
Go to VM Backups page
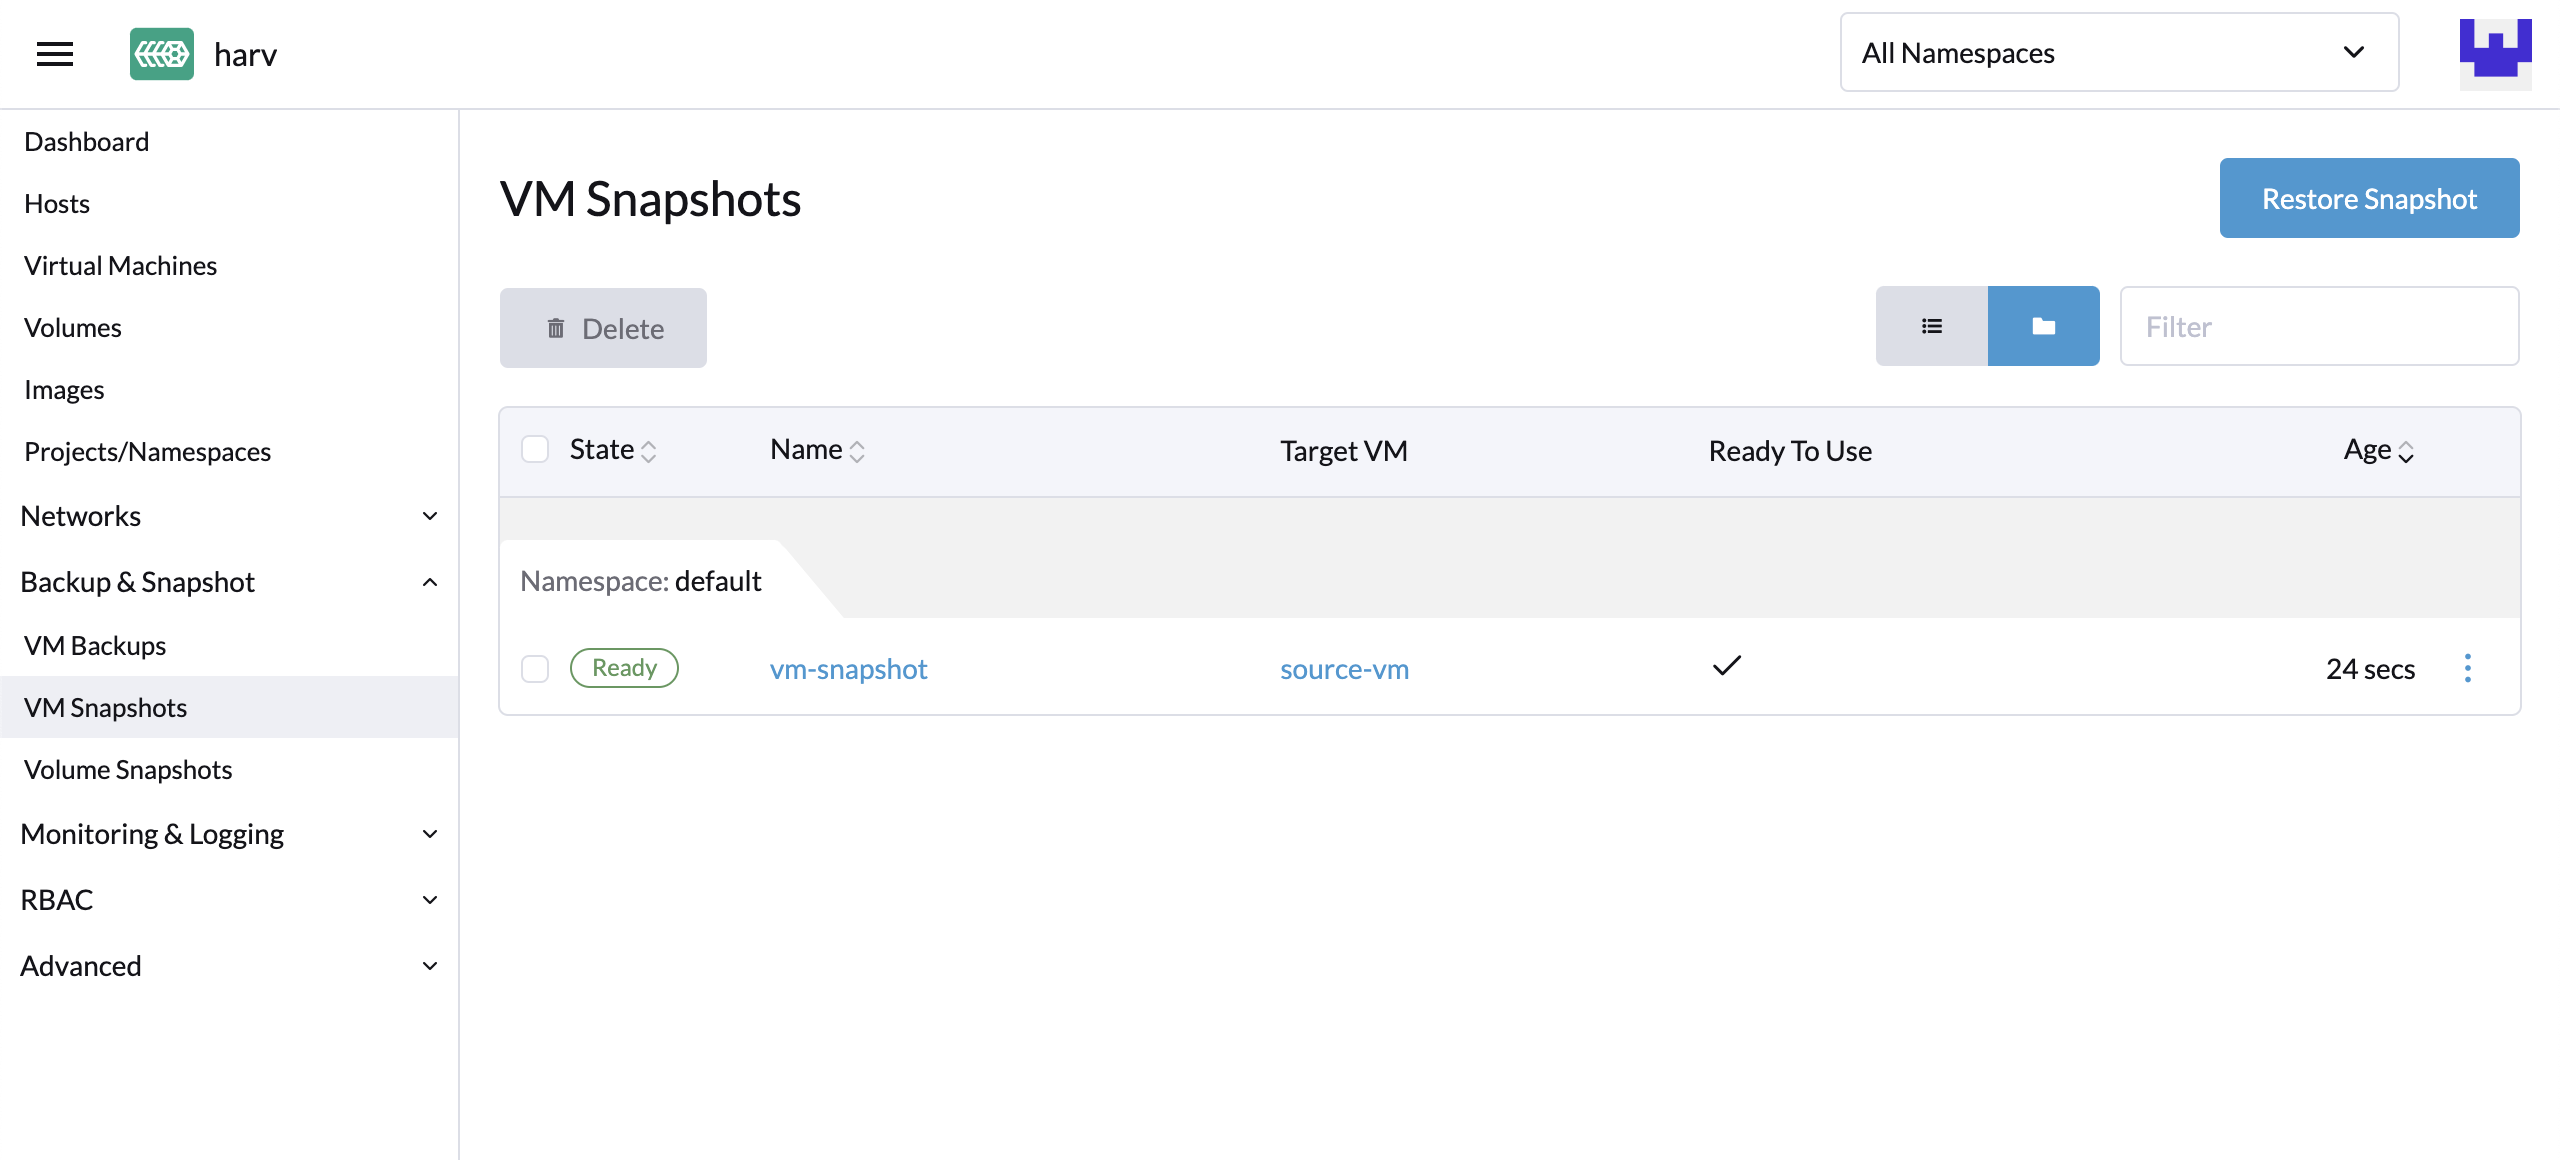95,645
